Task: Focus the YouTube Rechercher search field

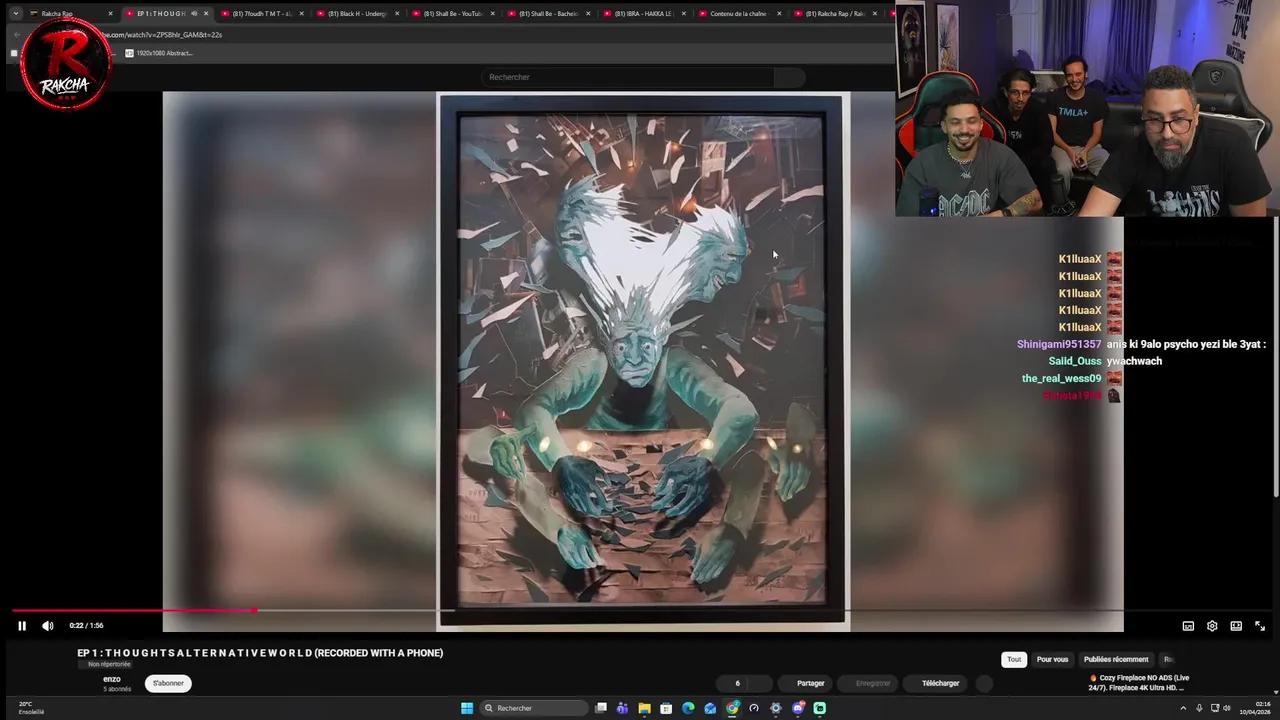Action: click(x=628, y=77)
